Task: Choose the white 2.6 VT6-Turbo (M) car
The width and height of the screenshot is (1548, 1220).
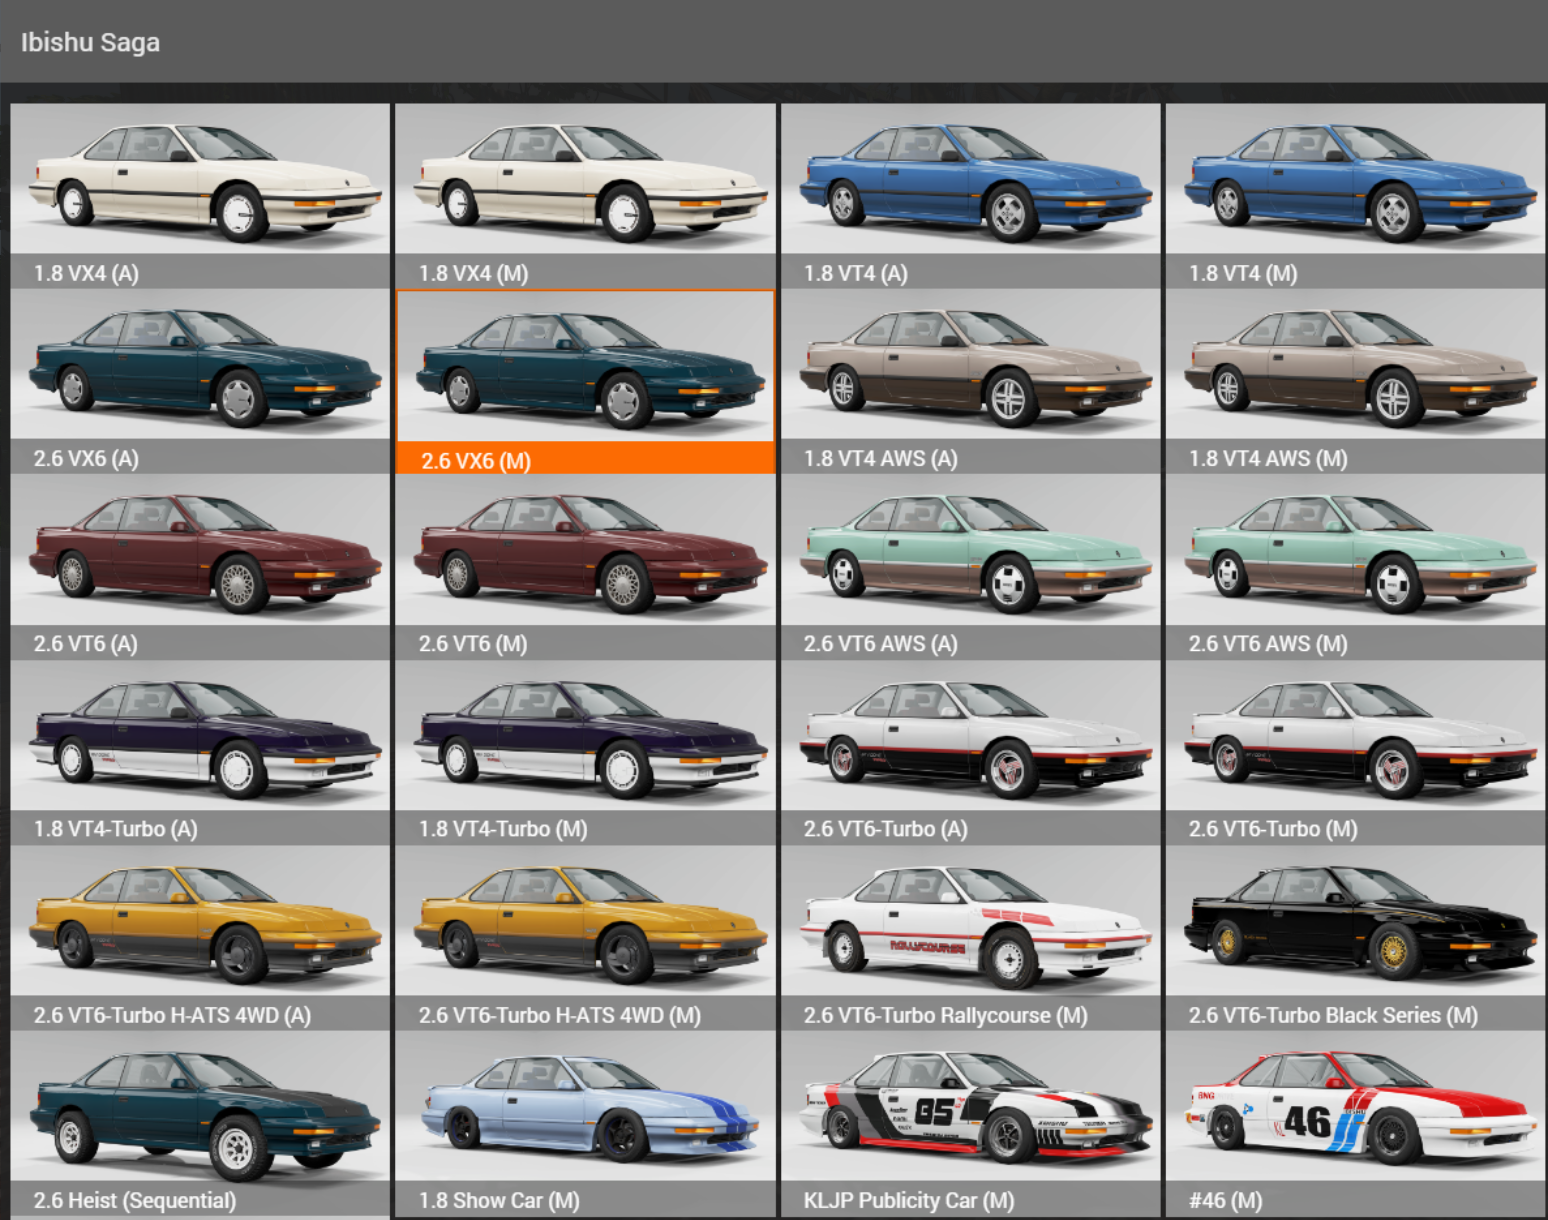Action: pos(1355,752)
